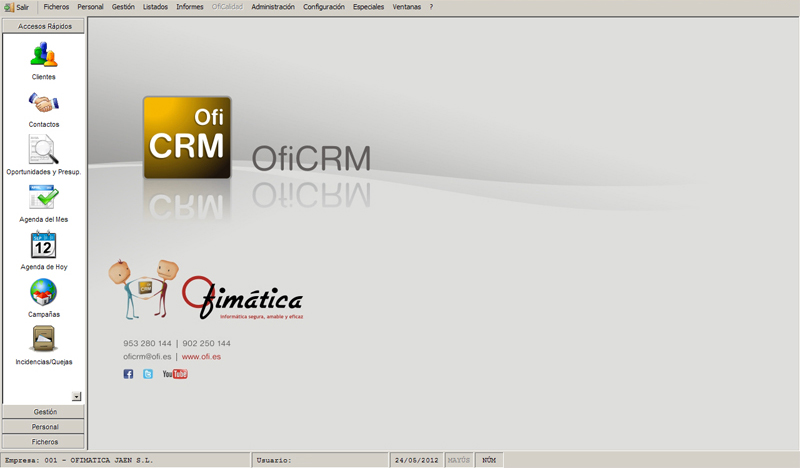Viewport: 800px width, 468px height.
Task: Collapse the Accesos Rápidos panel header
Action: (x=43, y=26)
